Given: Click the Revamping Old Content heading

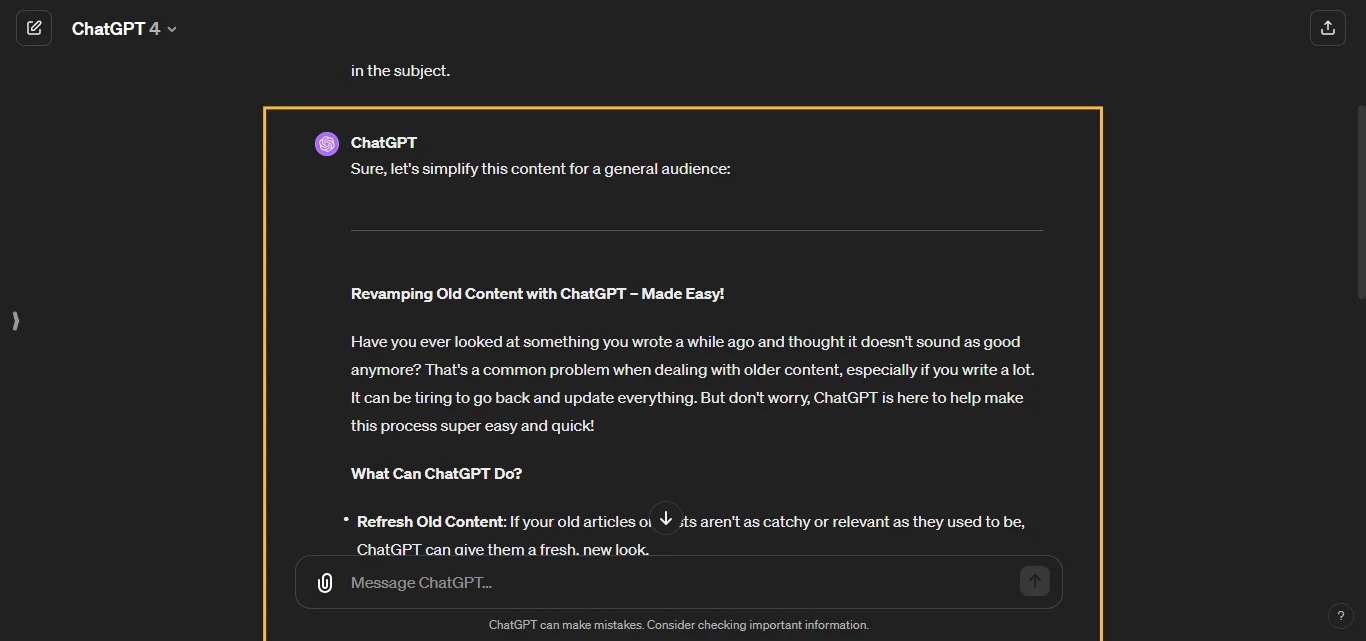Looking at the screenshot, I should pos(536,293).
